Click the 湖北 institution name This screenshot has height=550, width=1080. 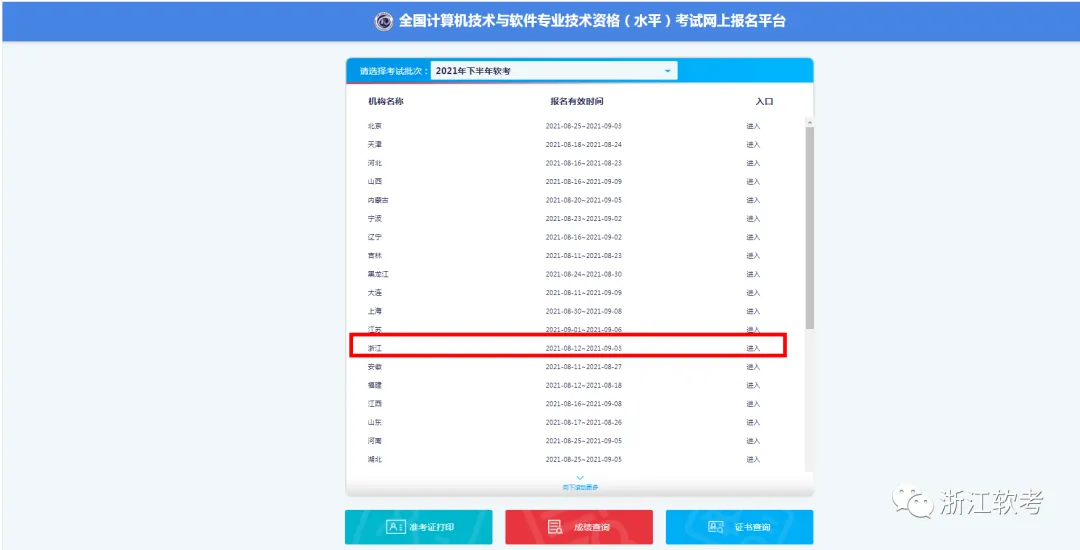pos(375,460)
